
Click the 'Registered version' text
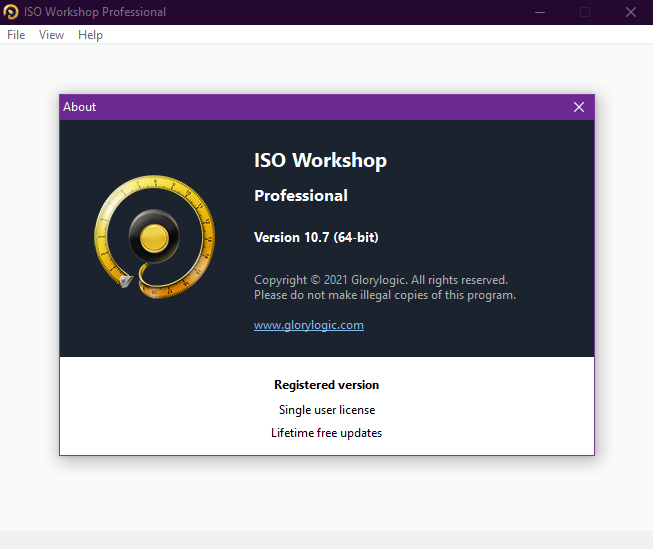coord(326,385)
